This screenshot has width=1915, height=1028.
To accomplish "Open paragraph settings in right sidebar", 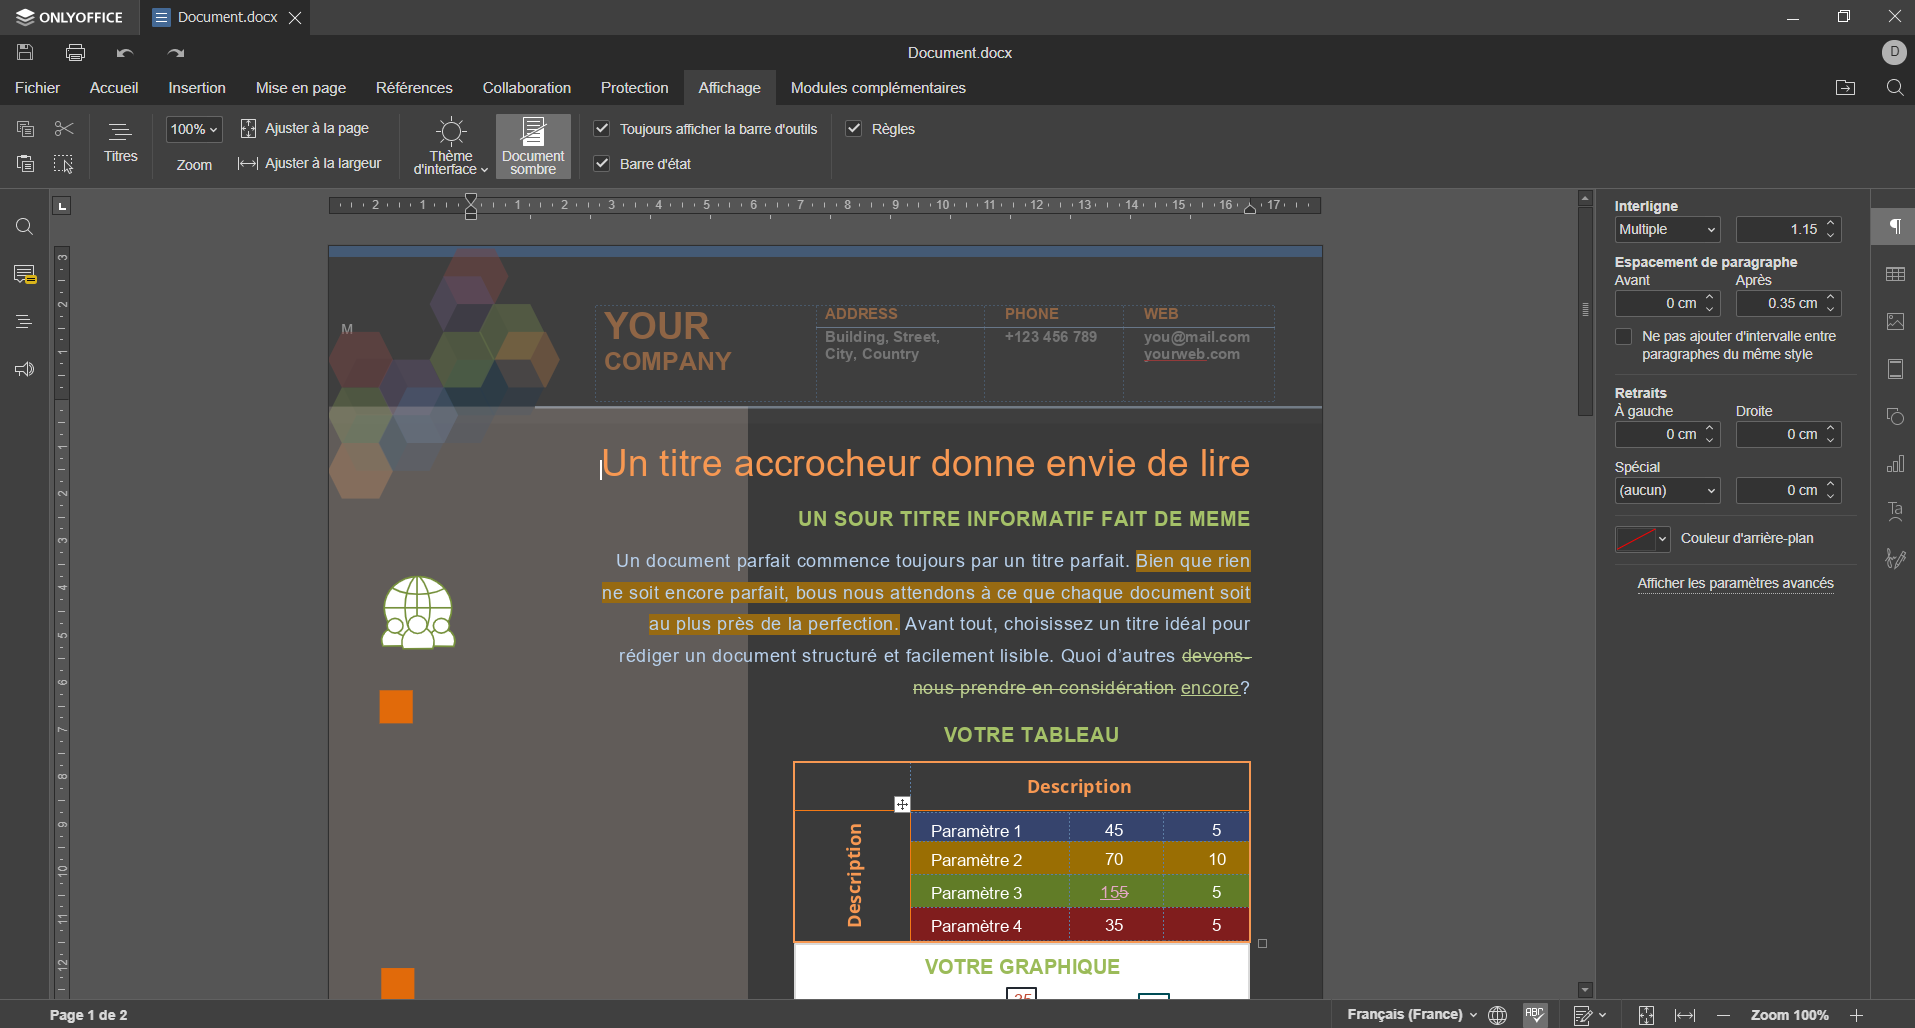I will click(x=1895, y=227).
